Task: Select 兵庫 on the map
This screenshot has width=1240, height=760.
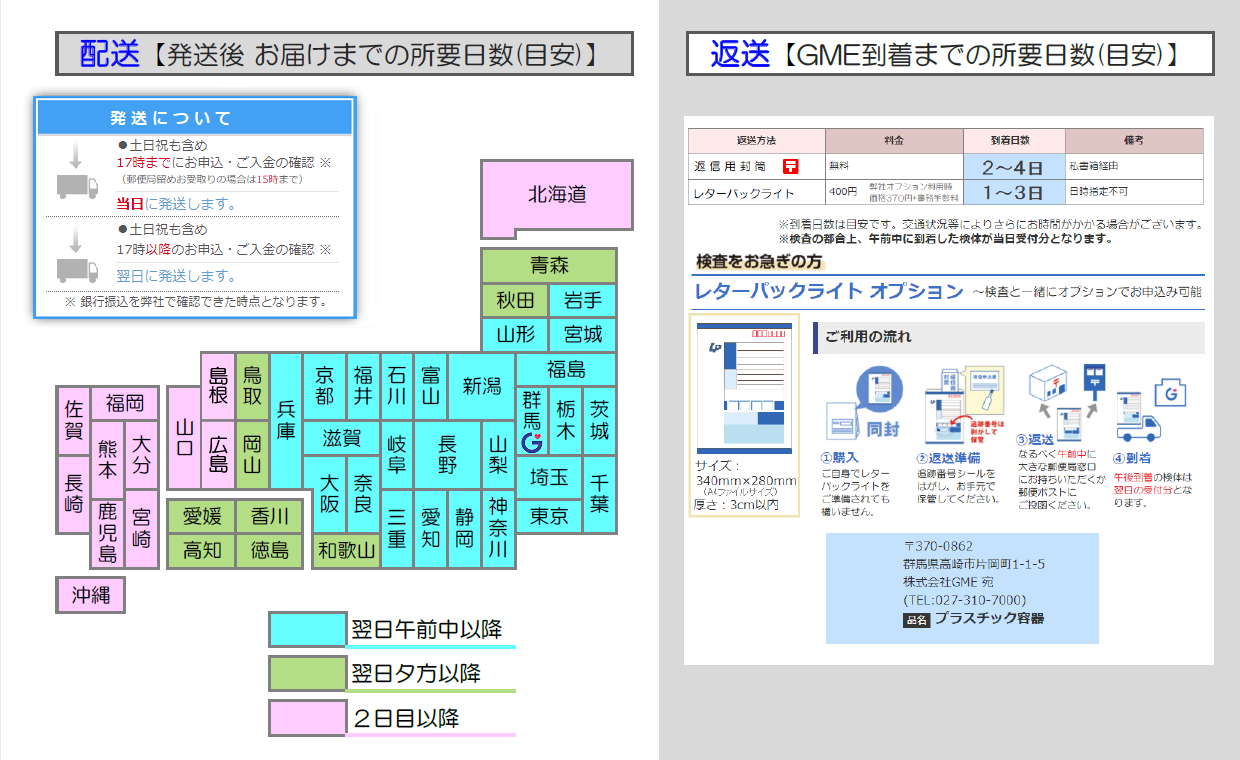Action: [x=286, y=420]
